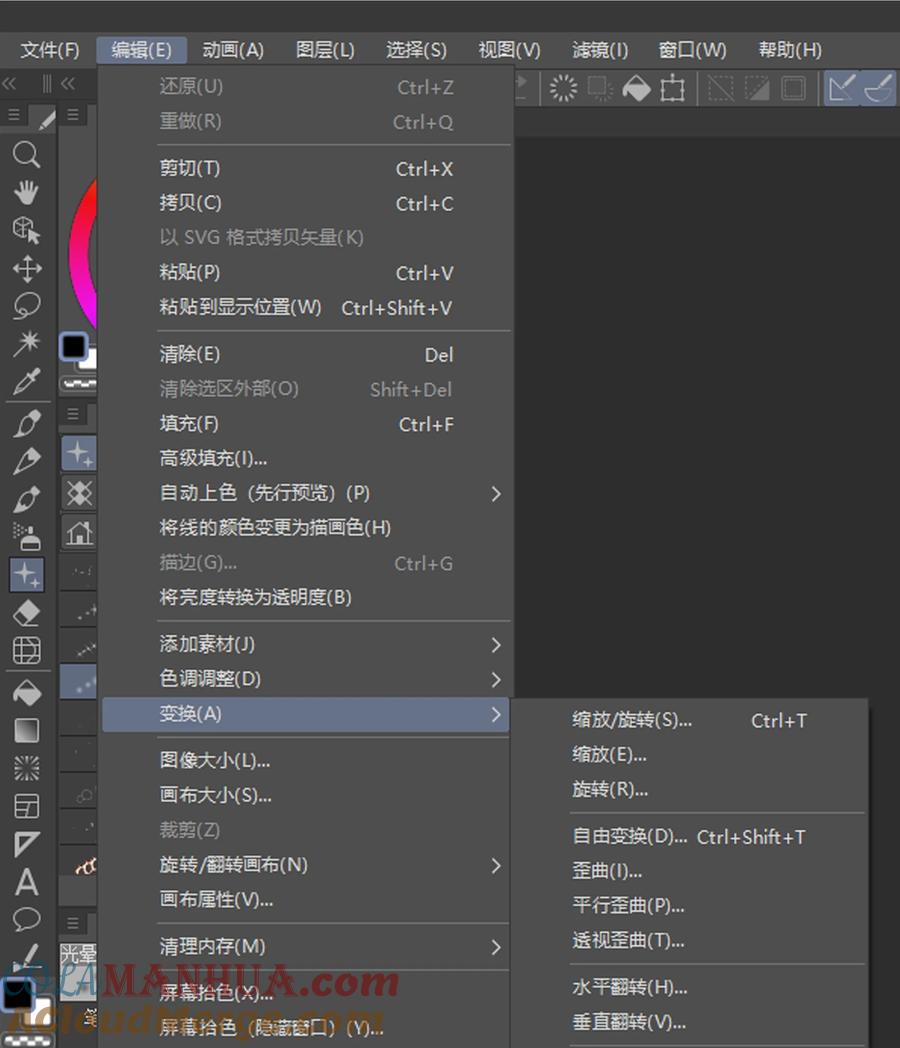
Task: Choose 粘贴到显示位置(W) menu entry
Action: point(306,307)
